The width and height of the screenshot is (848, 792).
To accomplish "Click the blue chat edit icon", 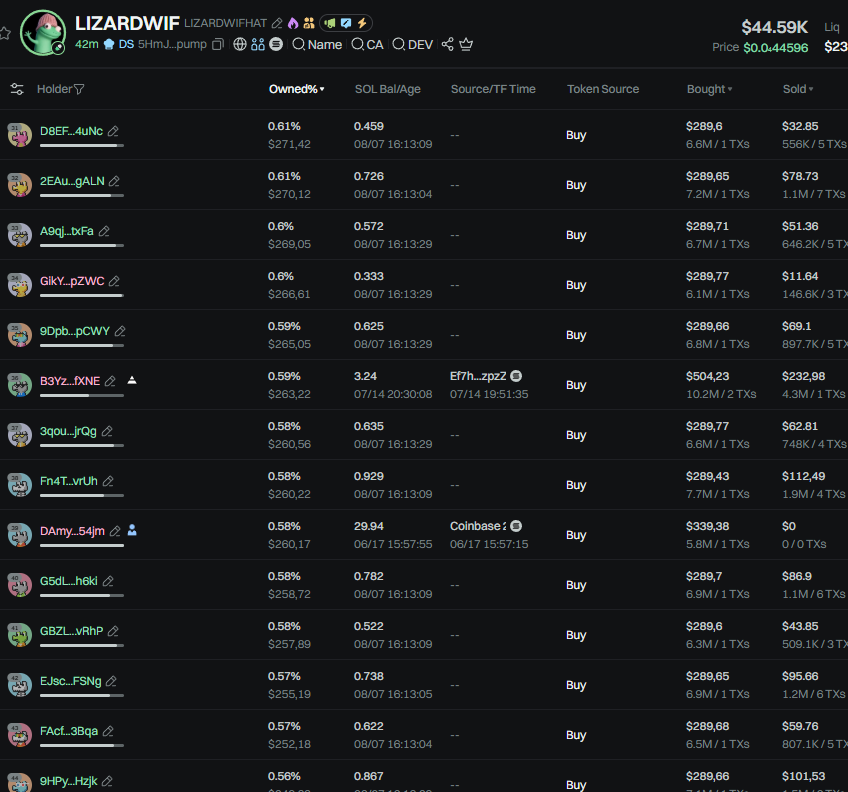I will (346, 23).
